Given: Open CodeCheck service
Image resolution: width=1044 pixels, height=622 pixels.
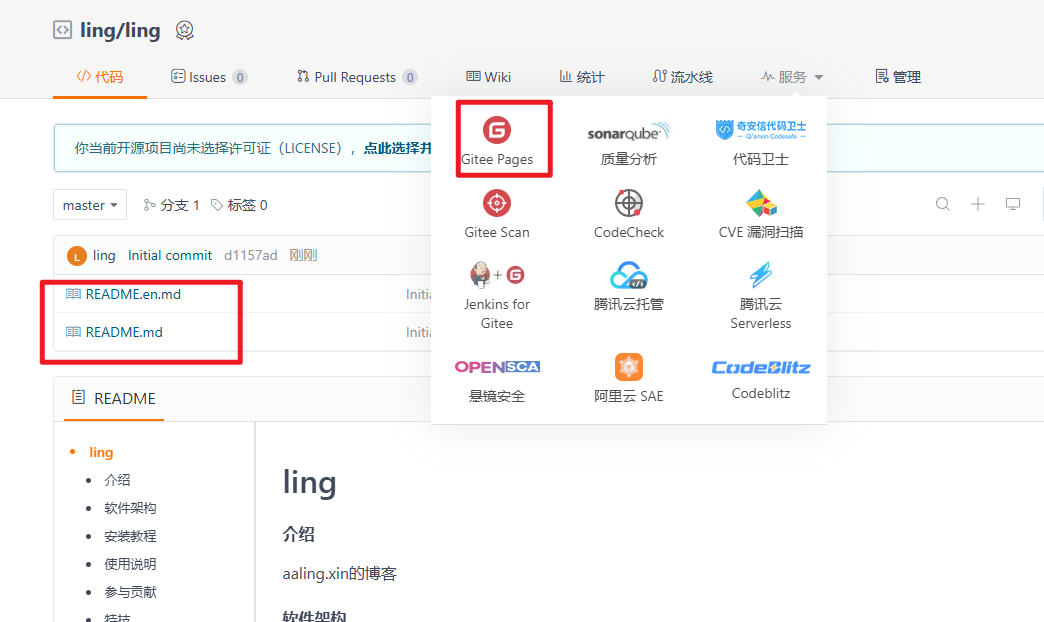Looking at the screenshot, I should (628, 213).
